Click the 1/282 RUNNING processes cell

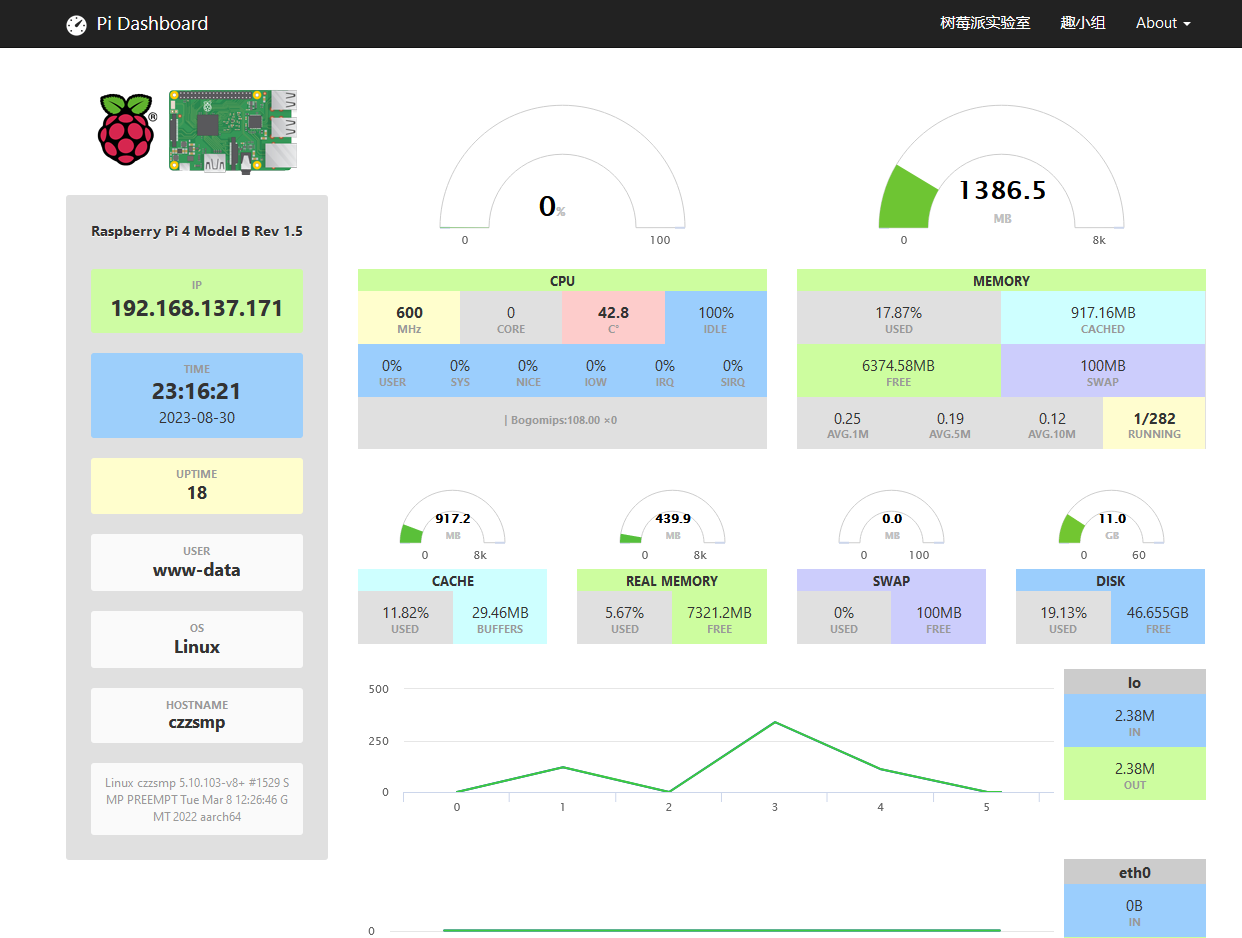click(1154, 423)
